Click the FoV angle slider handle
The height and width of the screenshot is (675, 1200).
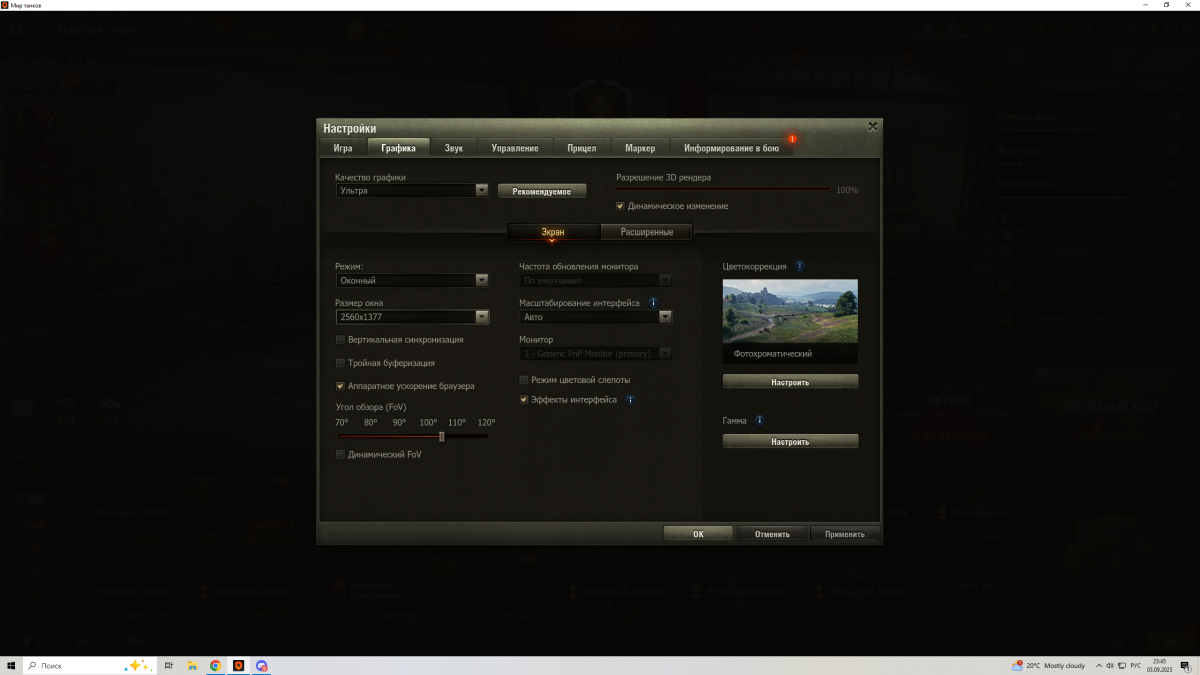tap(441, 436)
